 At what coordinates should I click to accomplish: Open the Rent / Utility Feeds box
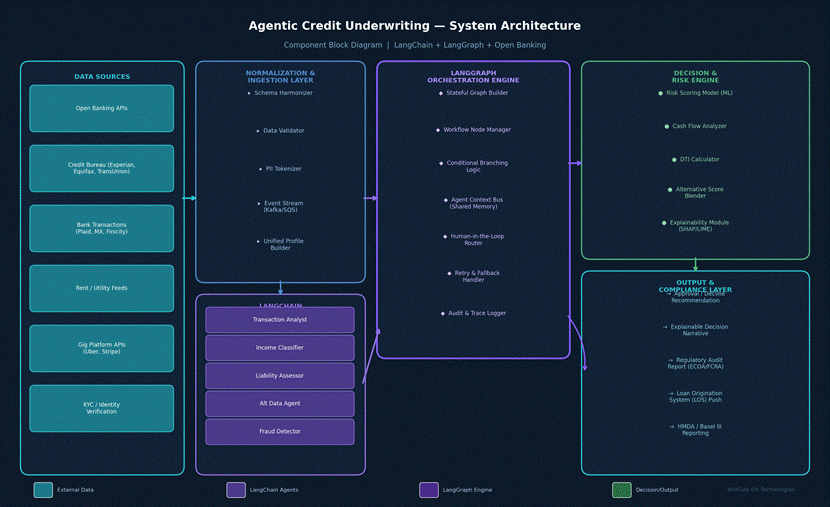pos(102,288)
